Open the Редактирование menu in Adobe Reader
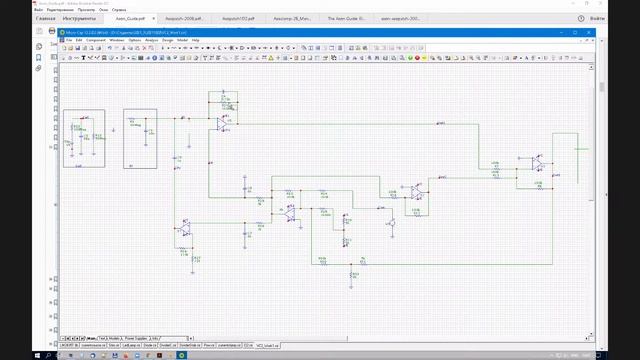The height and width of the screenshot is (360, 640). coord(60,10)
